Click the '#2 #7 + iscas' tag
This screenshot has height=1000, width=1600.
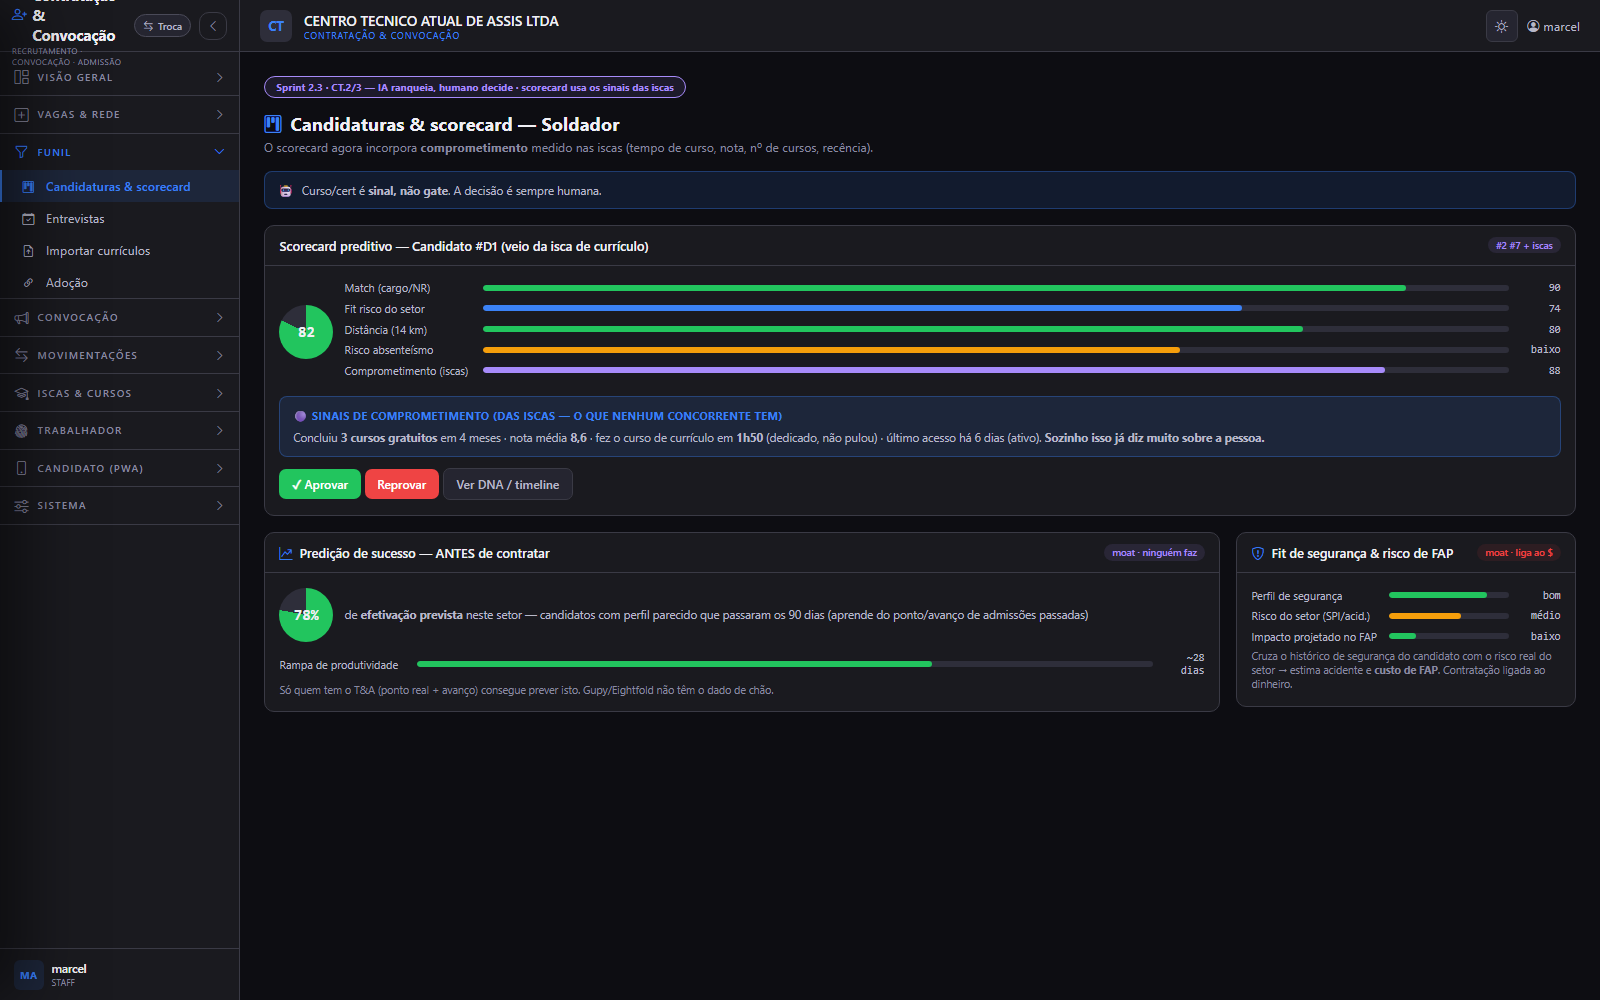(x=1524, y=246)
